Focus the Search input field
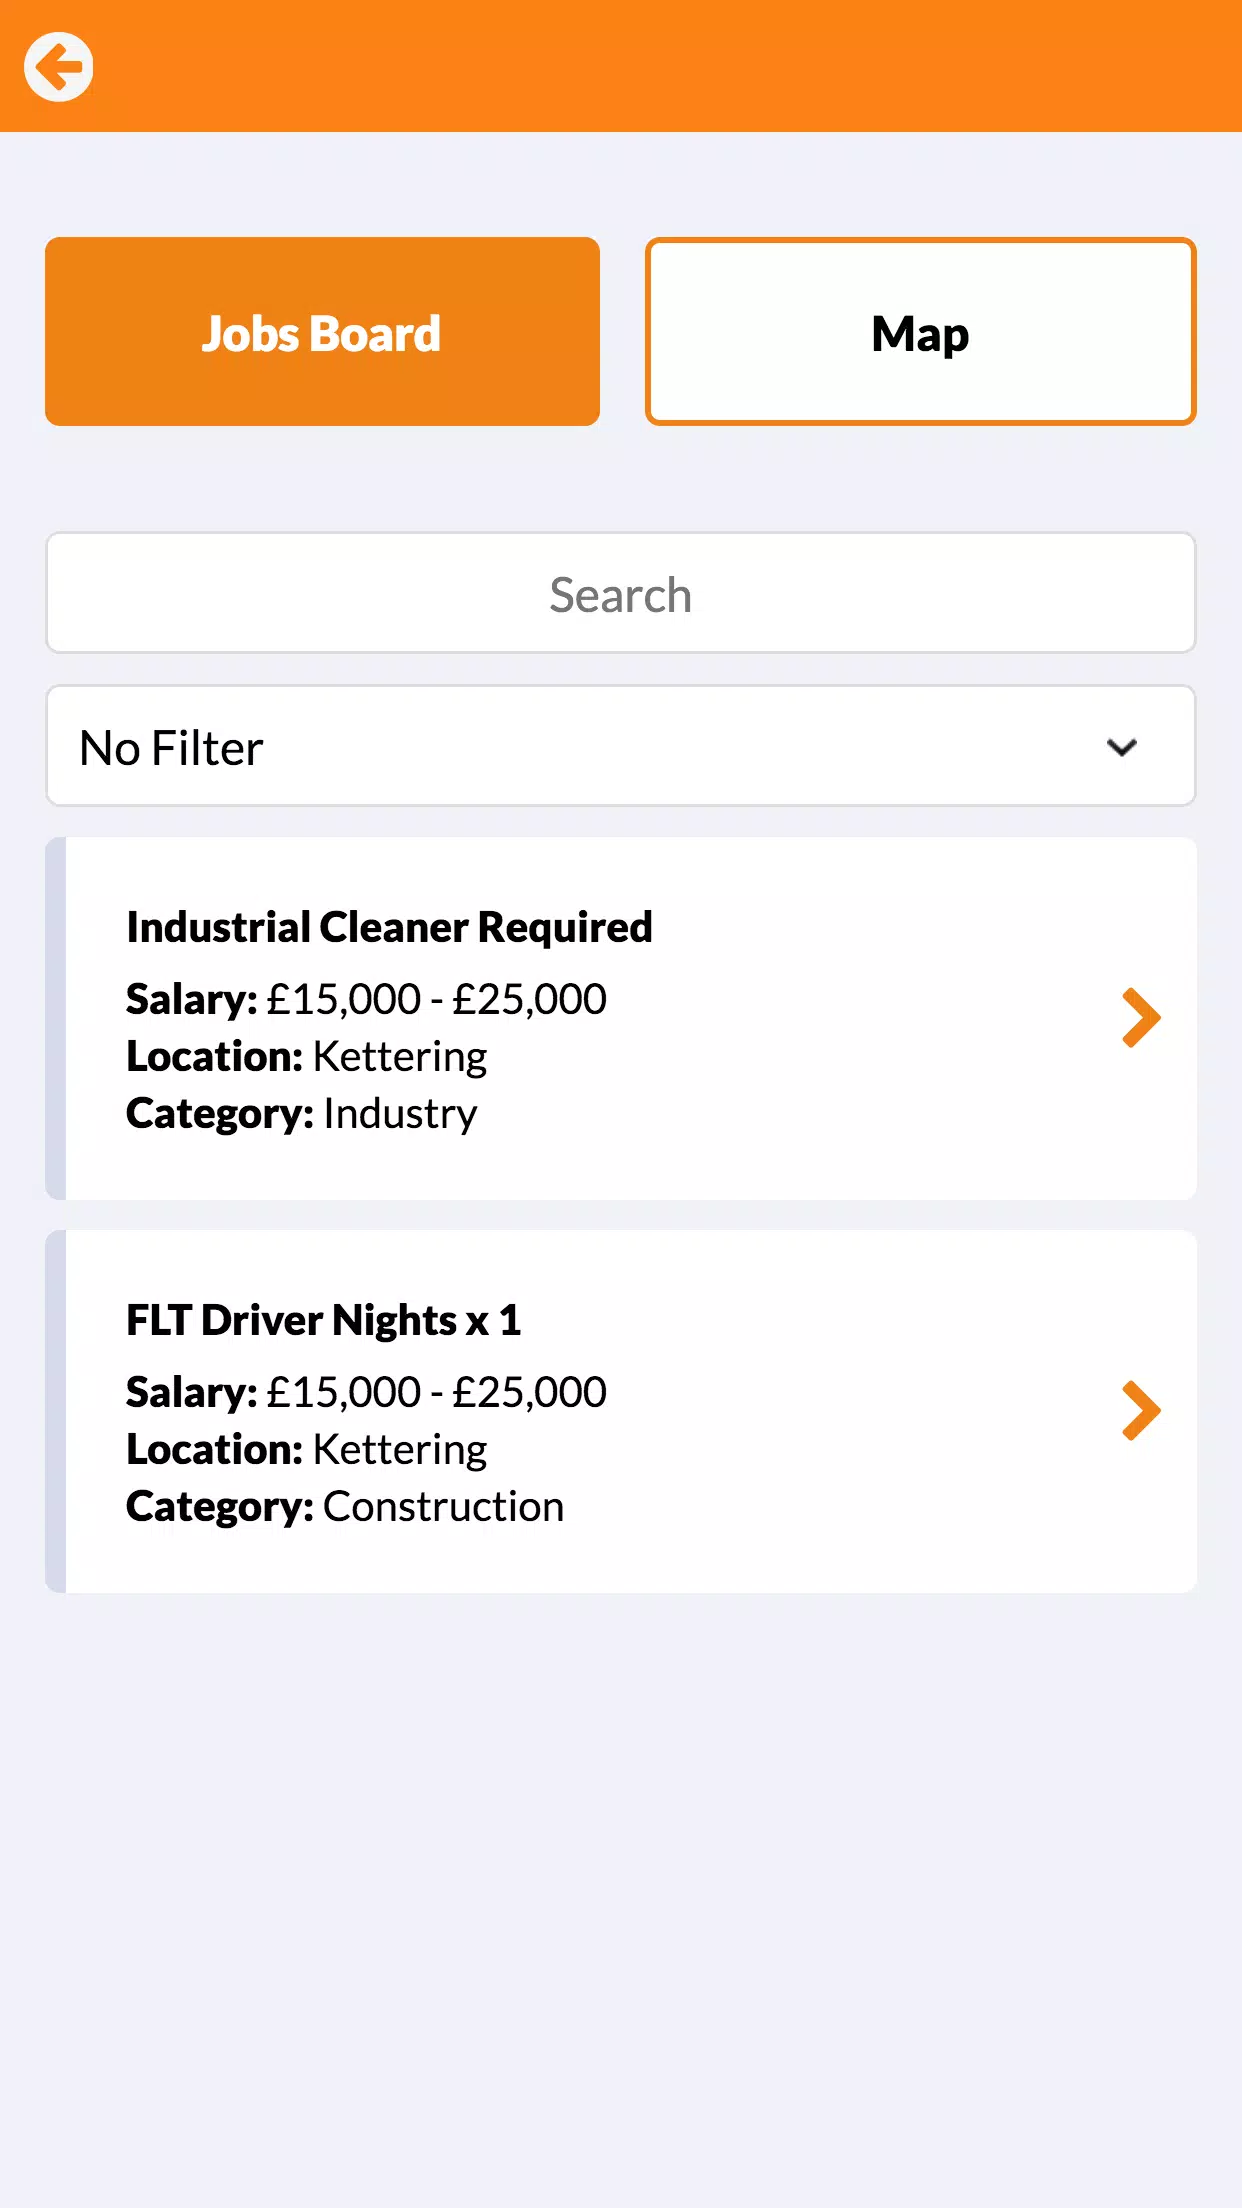The width and height of the screenshot is (1242, 2208). click(621, 593)
